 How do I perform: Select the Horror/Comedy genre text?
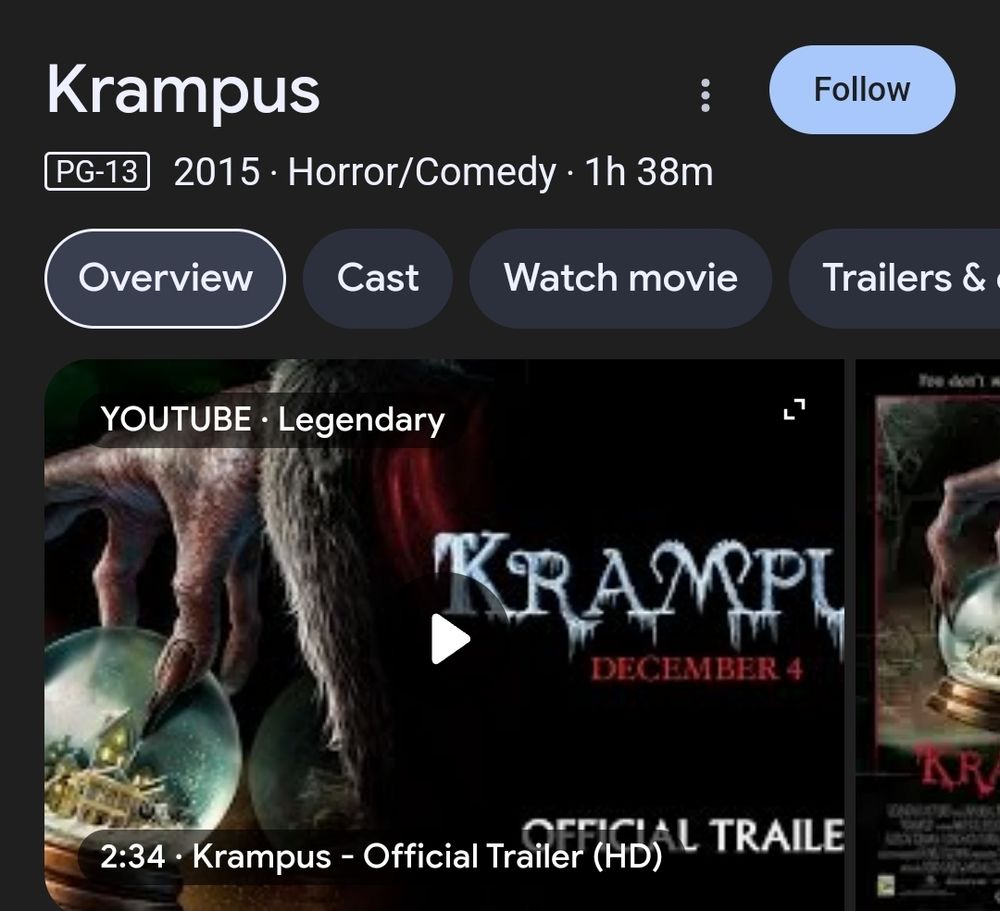pyautogui.click(x=422, y=172)
